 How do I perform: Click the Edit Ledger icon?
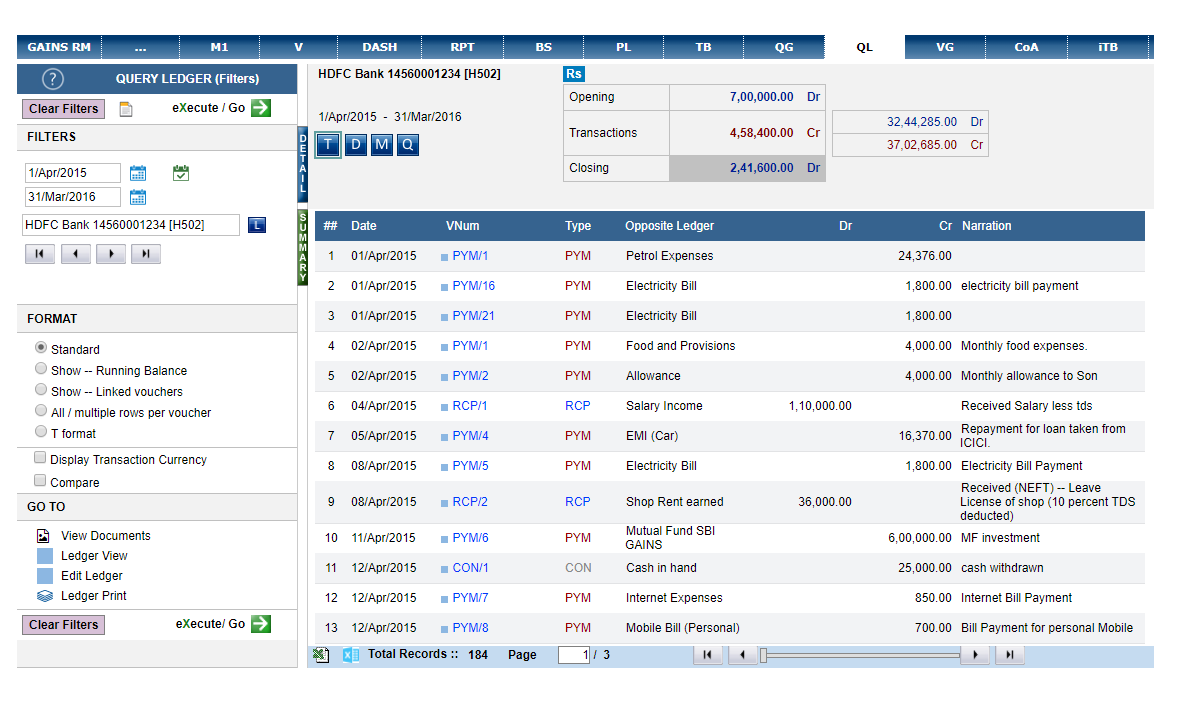click(x=45, y=576)
